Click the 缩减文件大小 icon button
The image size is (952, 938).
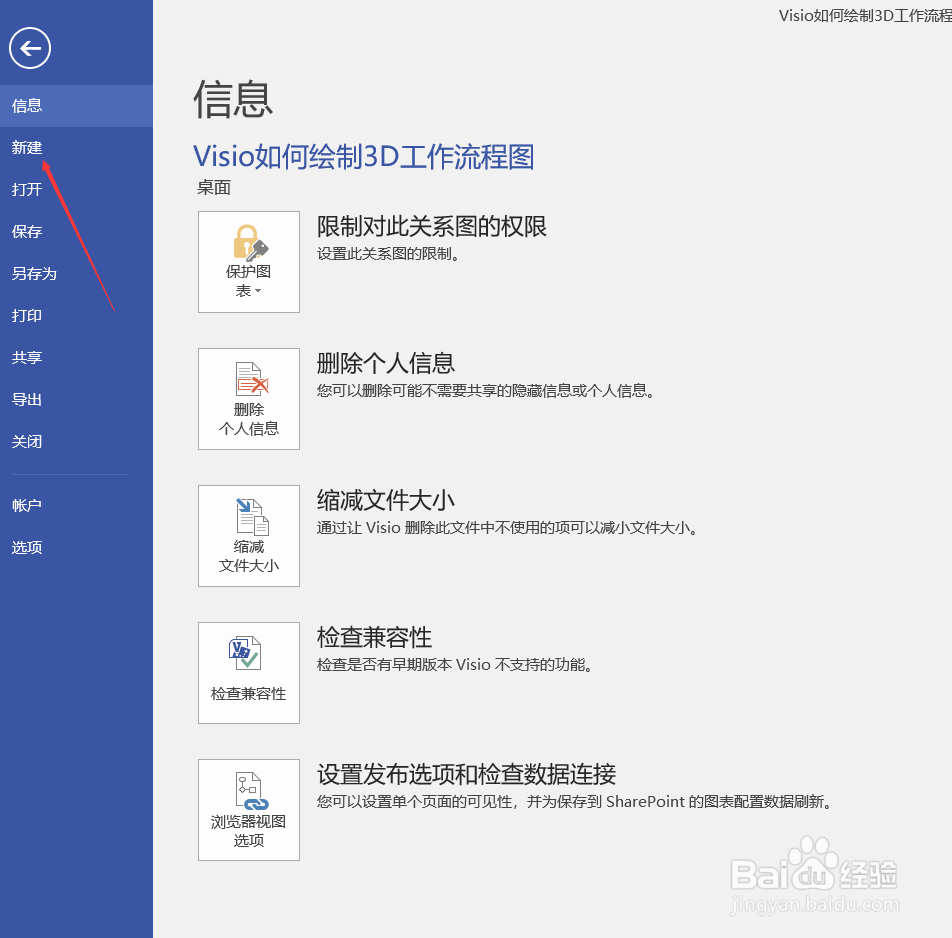click(249, 536)
